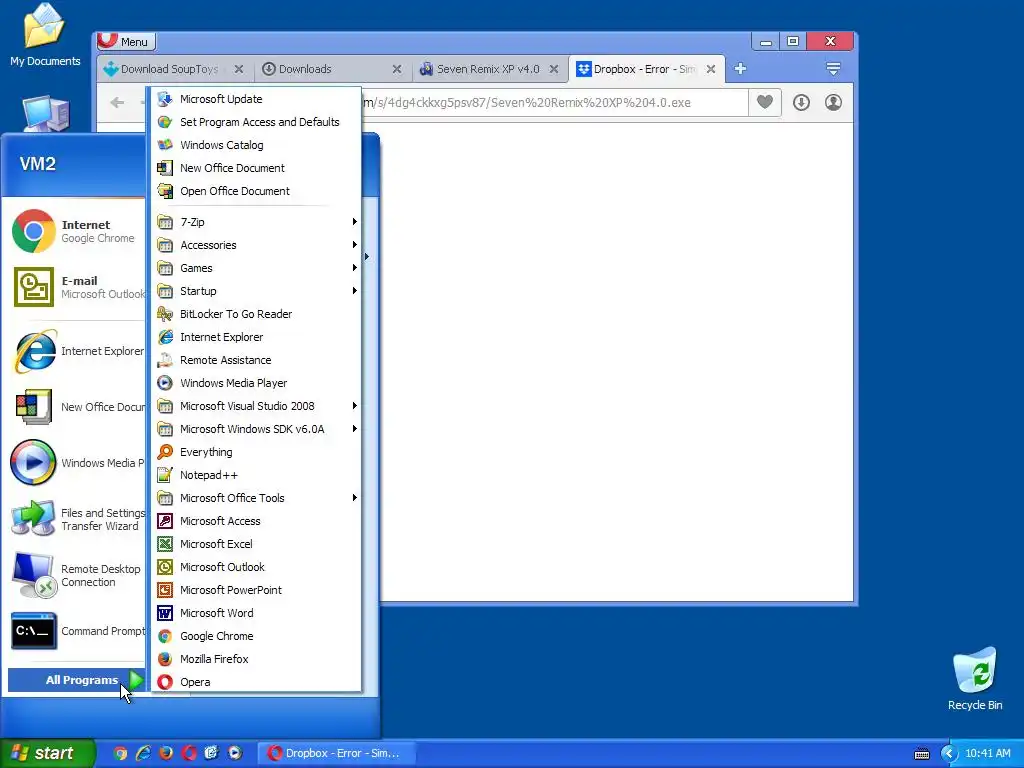Open Opera tab menu icon

pyautogui.click(x=833, y=69)
